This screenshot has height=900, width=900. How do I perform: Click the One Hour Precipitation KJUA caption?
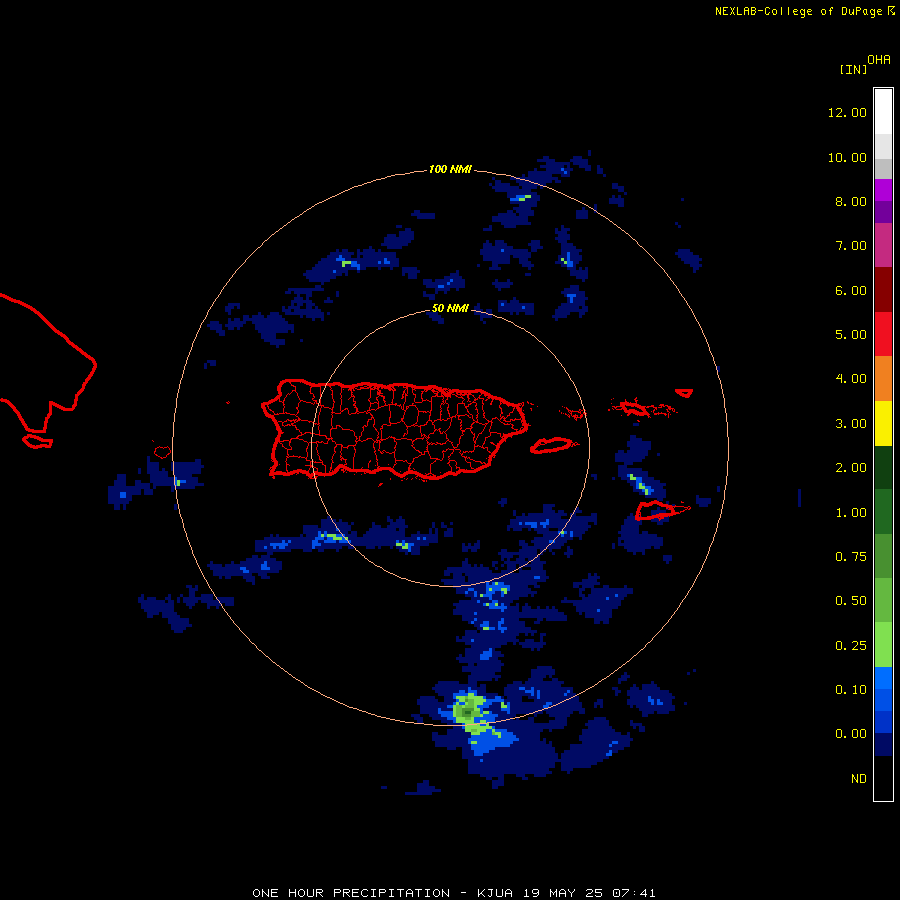click(453, 893)
